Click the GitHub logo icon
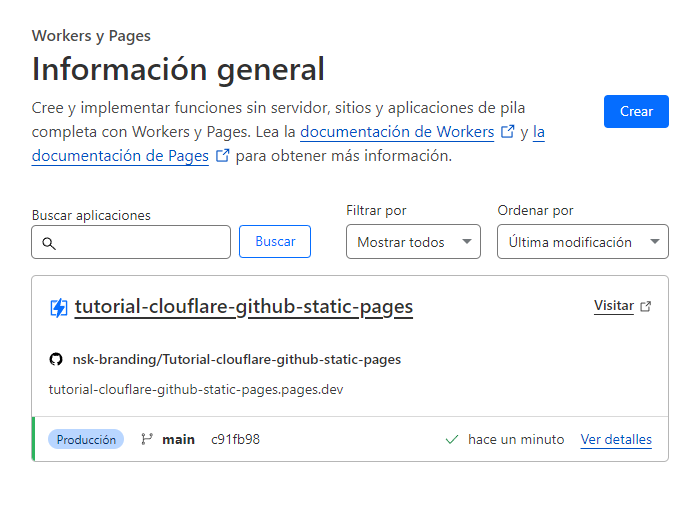 [x=56, y=359]
